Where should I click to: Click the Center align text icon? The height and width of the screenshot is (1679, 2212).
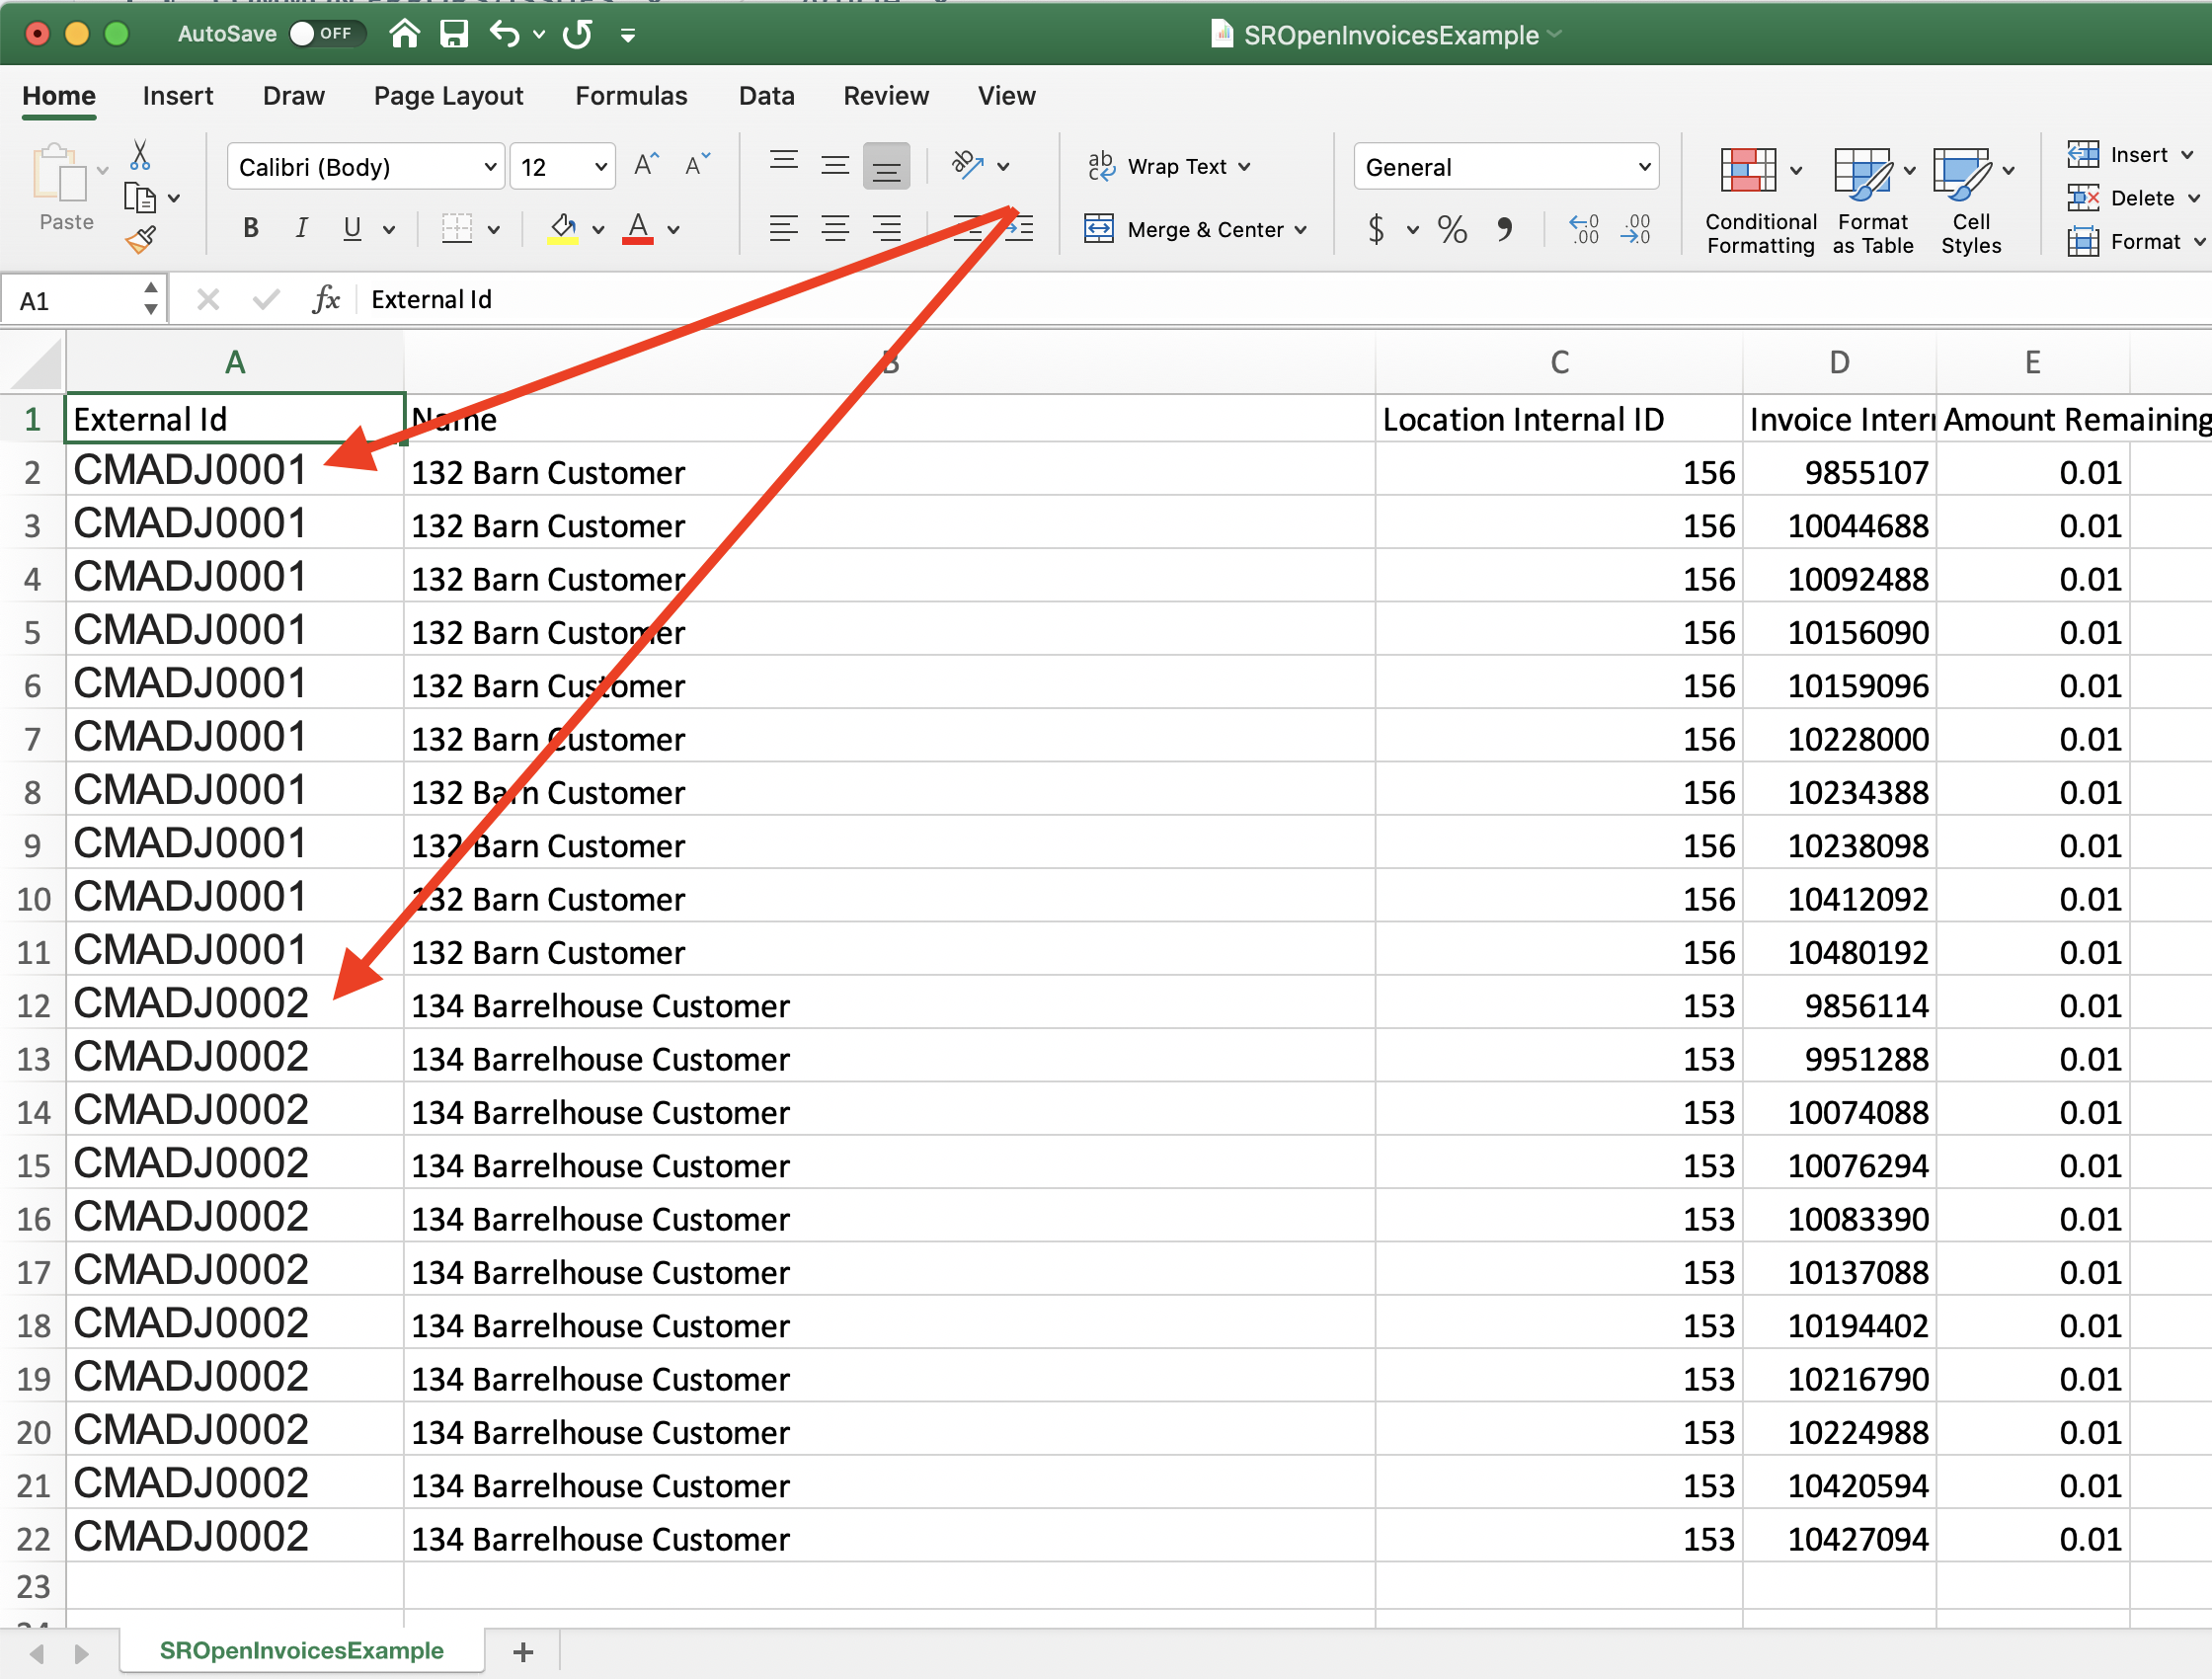pos(835,230)
